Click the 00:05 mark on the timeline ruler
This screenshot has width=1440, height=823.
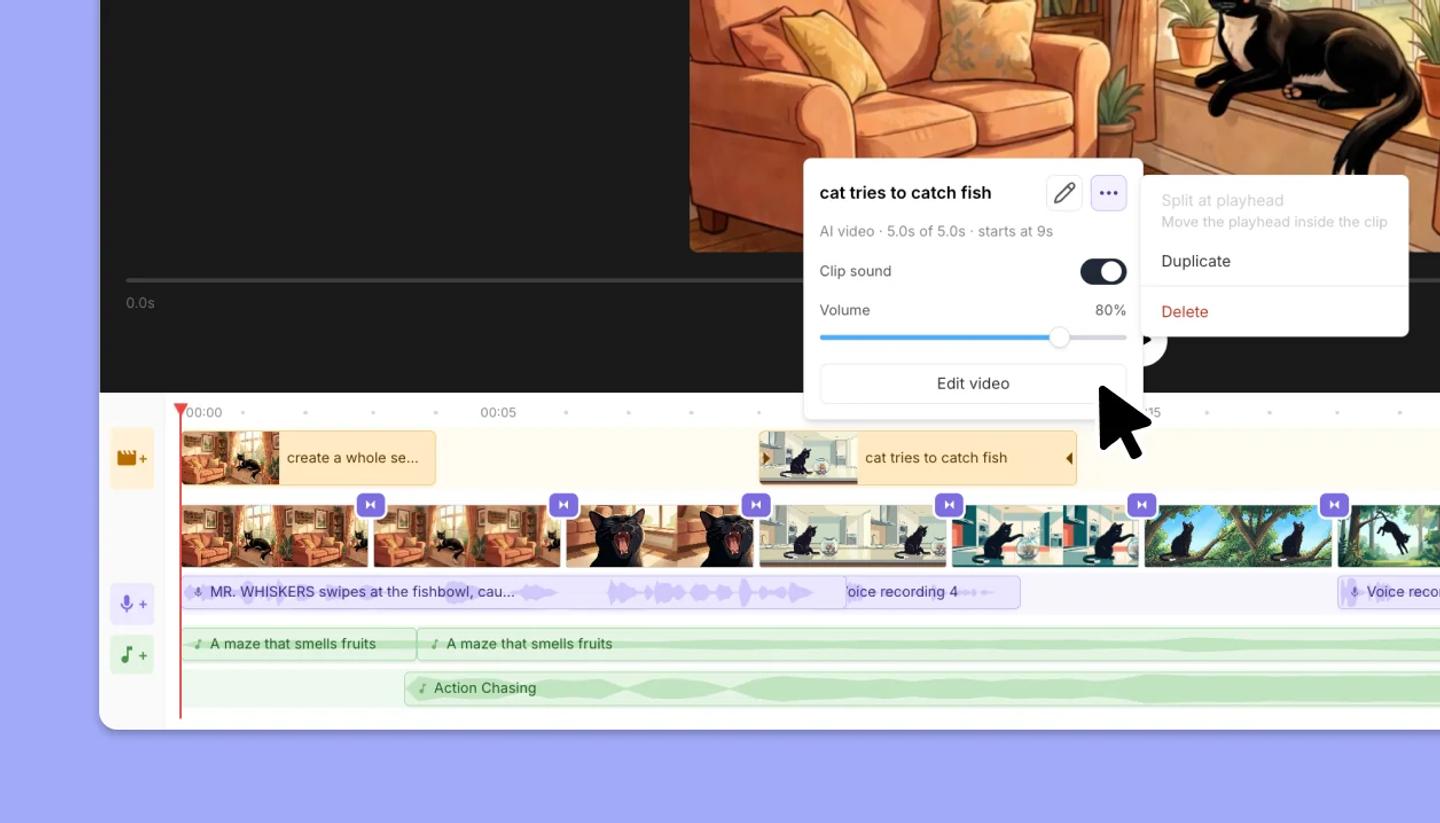498,412
